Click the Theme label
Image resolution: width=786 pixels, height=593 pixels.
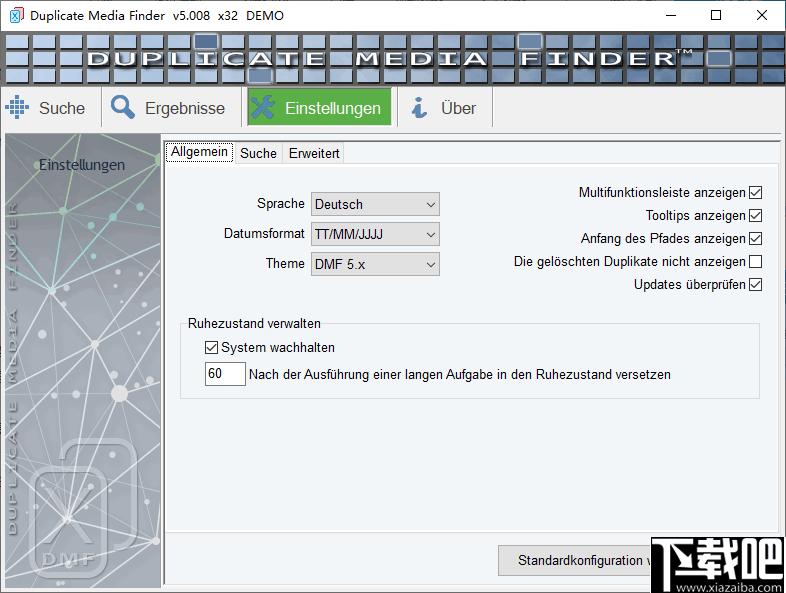click(285, 264)
